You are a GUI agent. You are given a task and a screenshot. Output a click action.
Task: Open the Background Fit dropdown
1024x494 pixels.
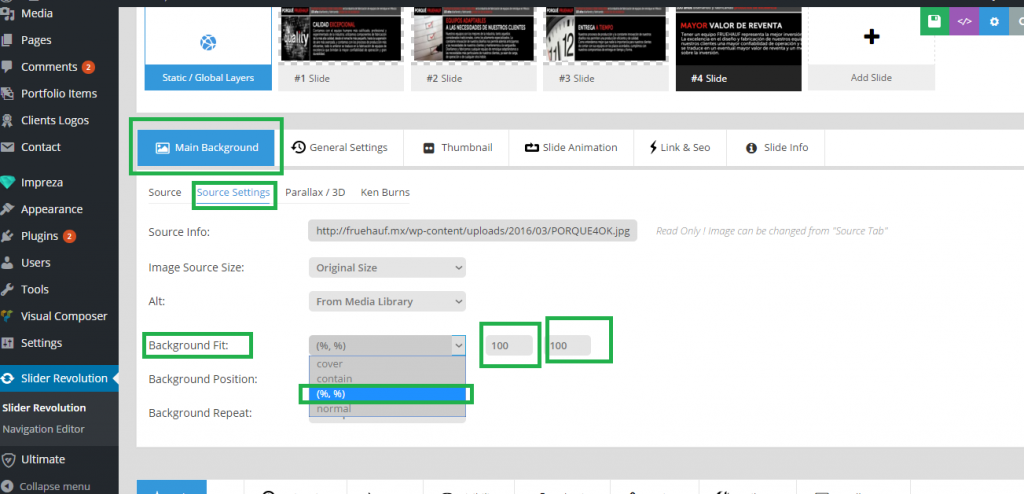387,345
